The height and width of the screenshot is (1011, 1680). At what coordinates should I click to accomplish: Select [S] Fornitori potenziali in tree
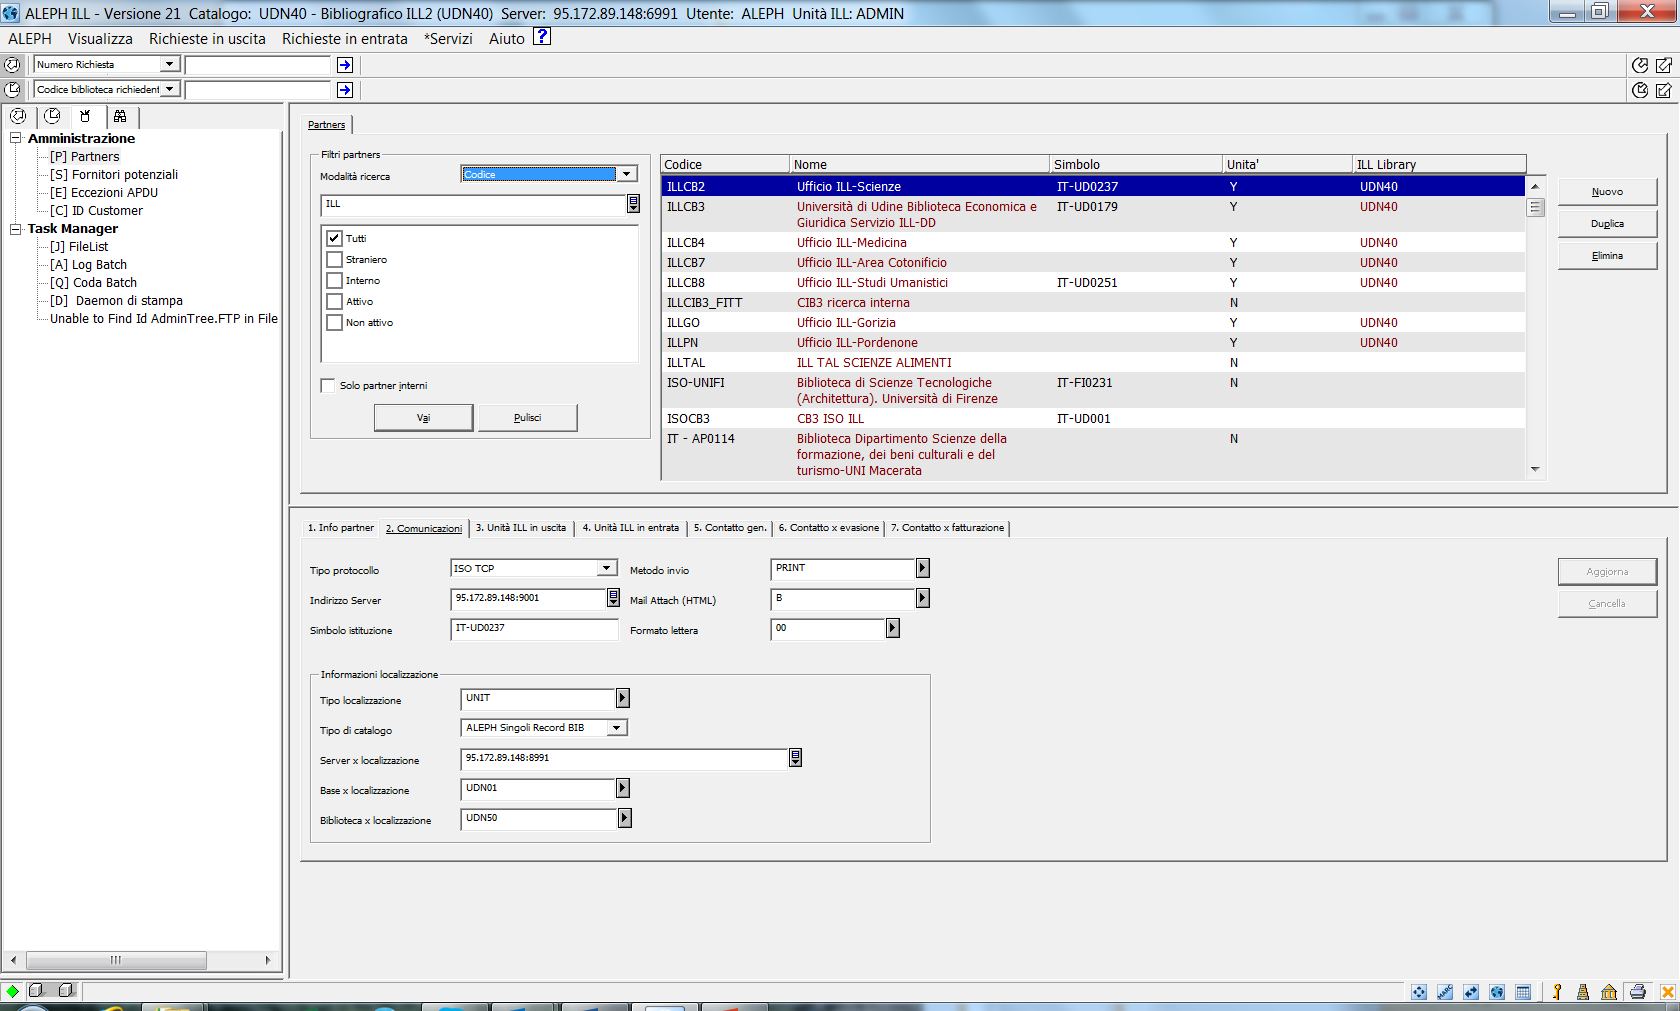(x=114, y=175)
